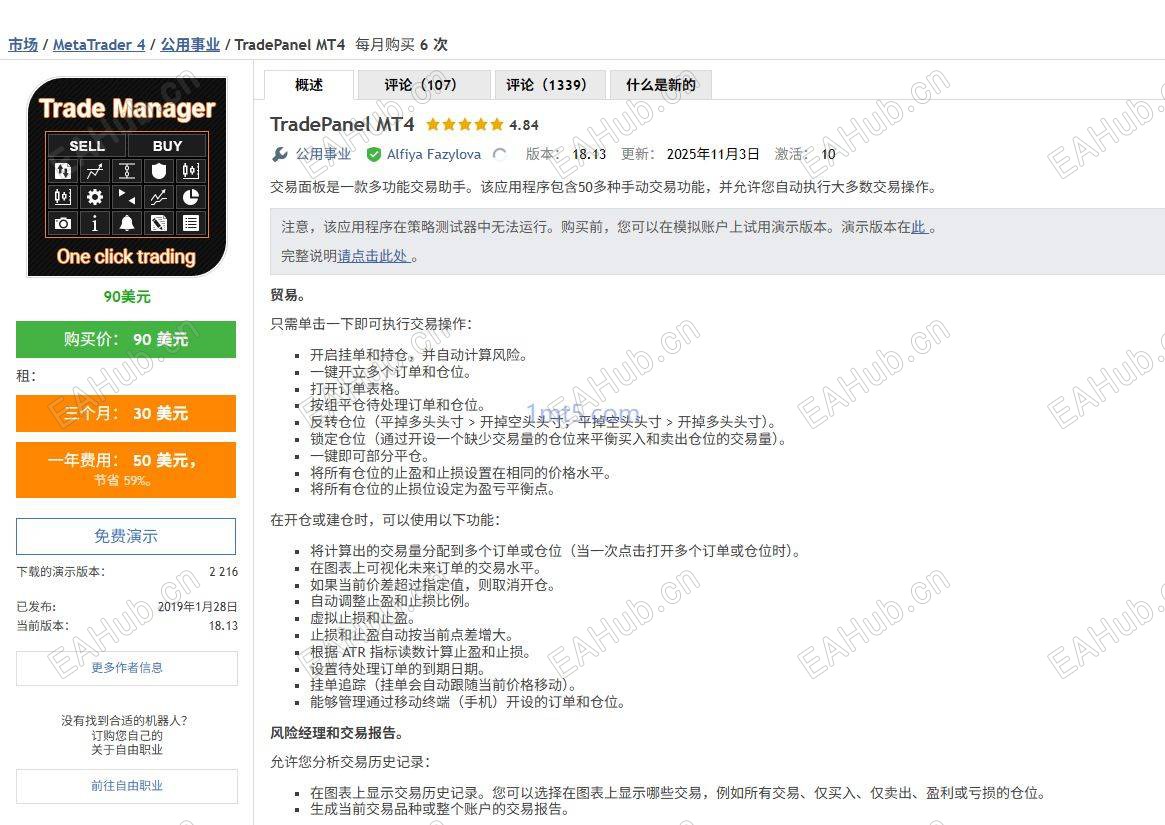Click the pie chart icon in the Trade Manager image
Screen dimensions: 1165x825
point(190,197)
